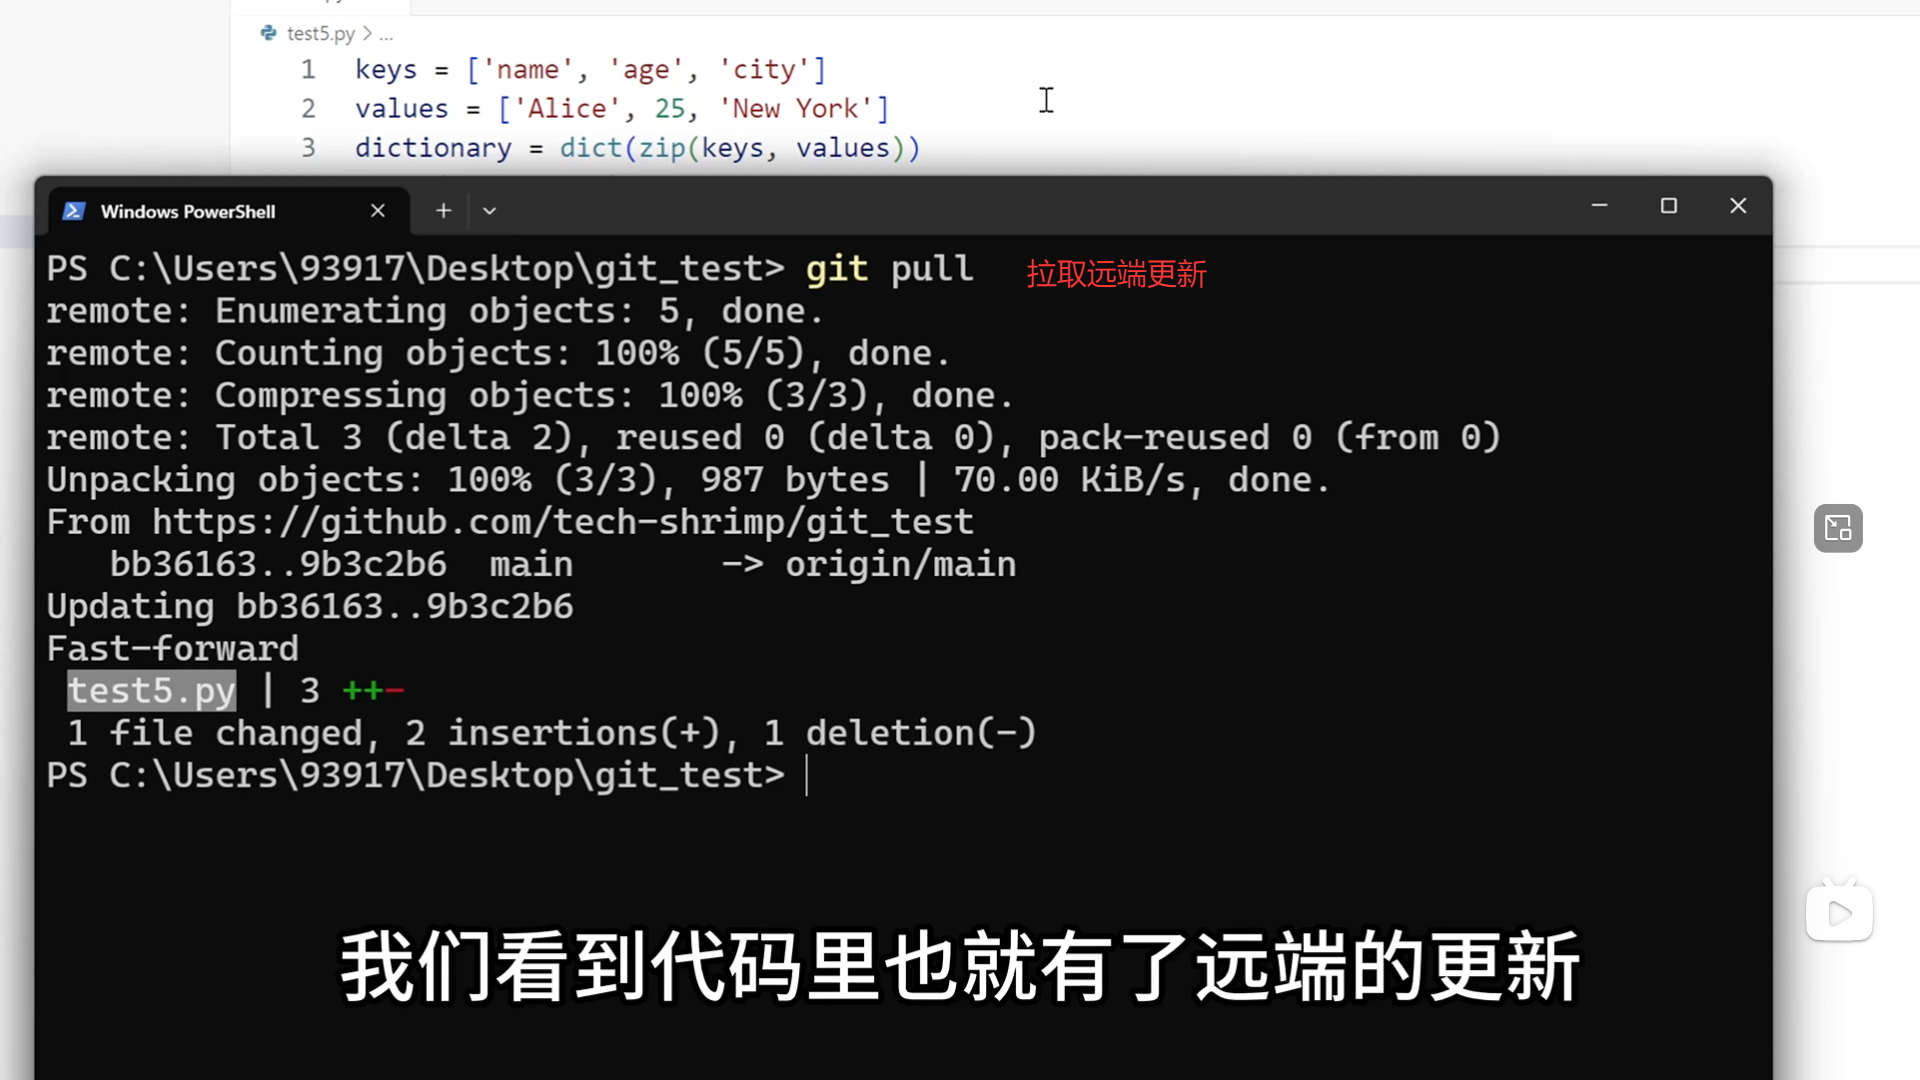Click line number 1 in the editor
Screen dimensions: 1920x1080
point(308,70)
